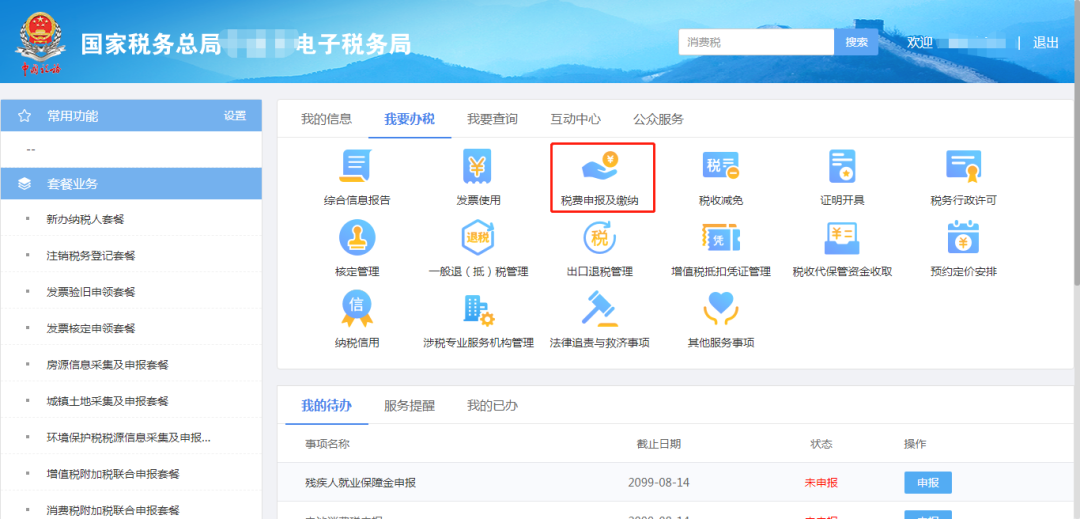Click the 2099-08-14 deadline for 残疾人就业保障金申报
Viewport: 1080px width, 519px height.
(658, 483)
